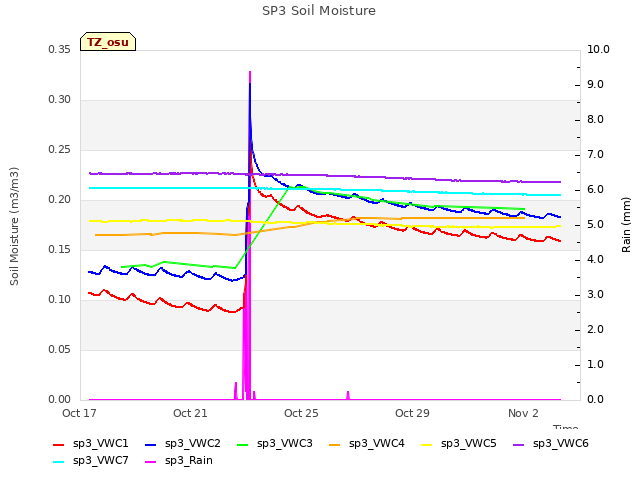Click the 4.0 right axis value
640x480 pixels.
596,260
